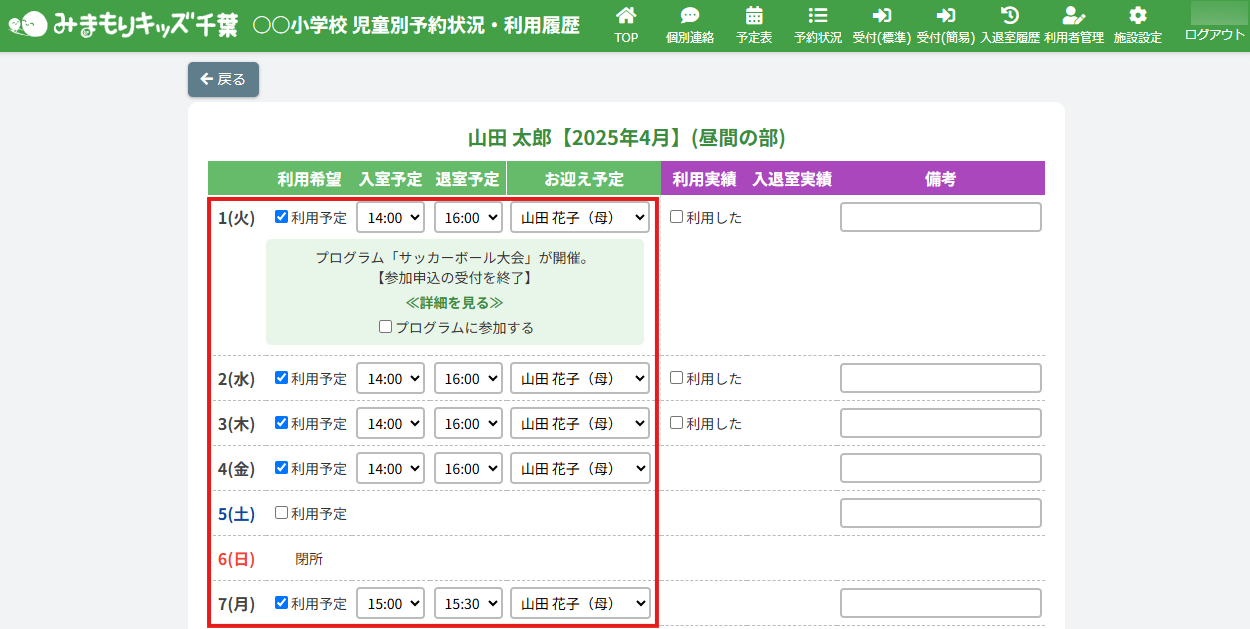
Task: Open 入退室履歴 history icon
Action: [1010, 17]
